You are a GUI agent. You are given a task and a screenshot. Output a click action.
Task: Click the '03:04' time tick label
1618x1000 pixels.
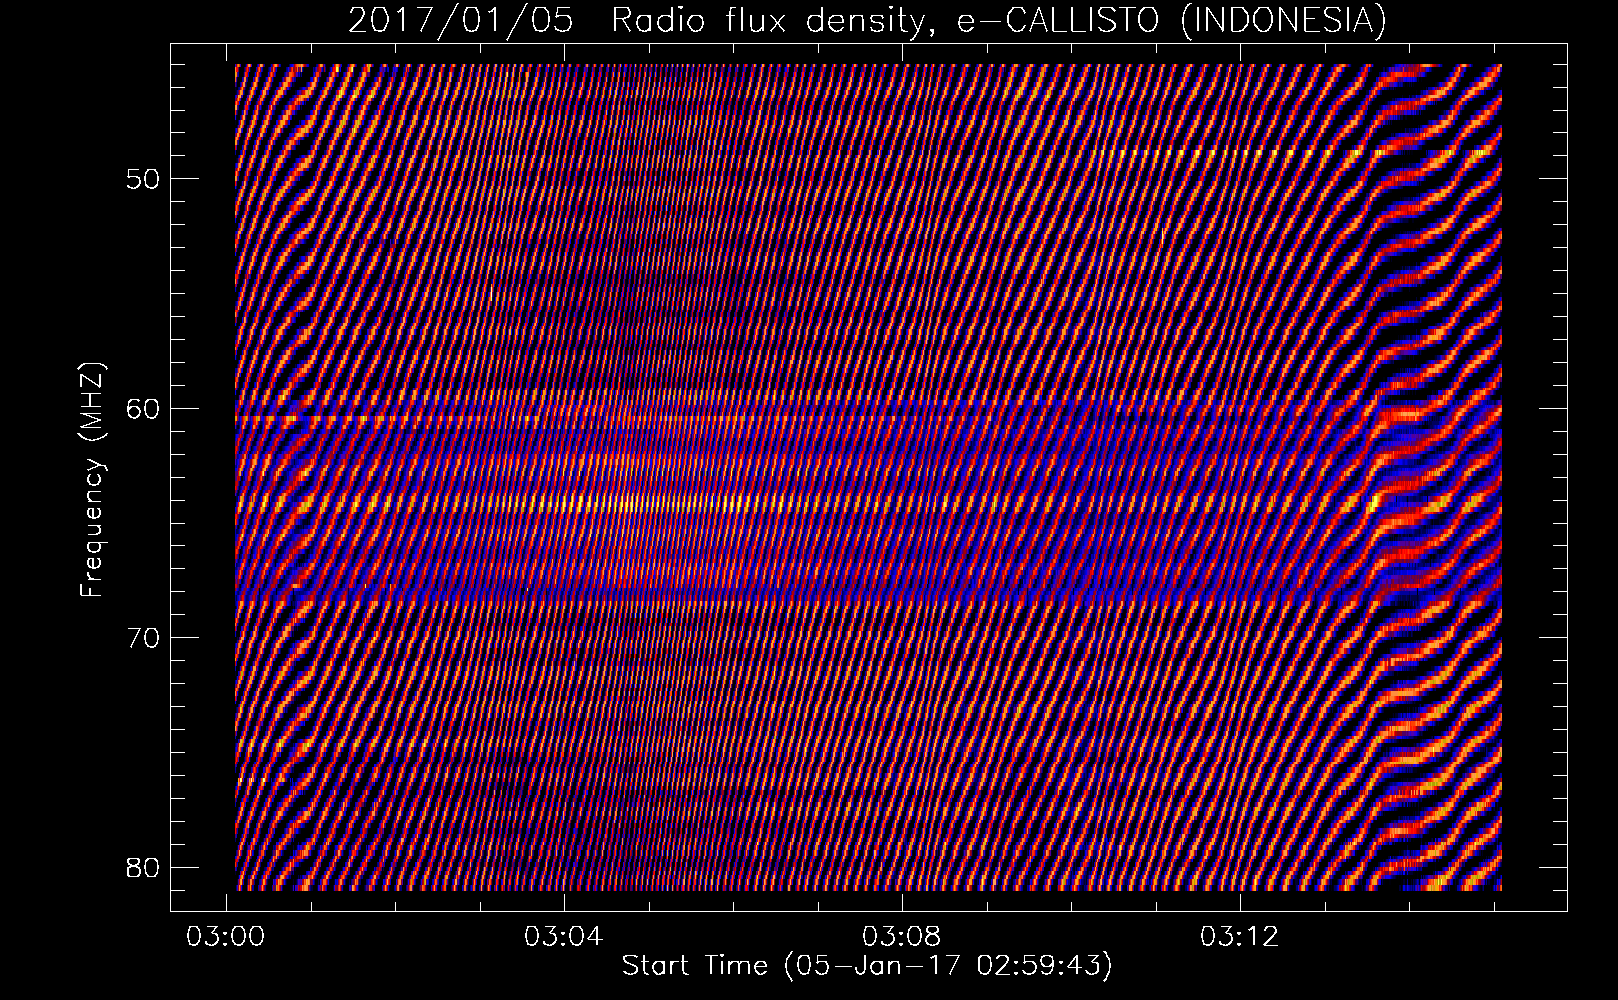tap(564, 937)
